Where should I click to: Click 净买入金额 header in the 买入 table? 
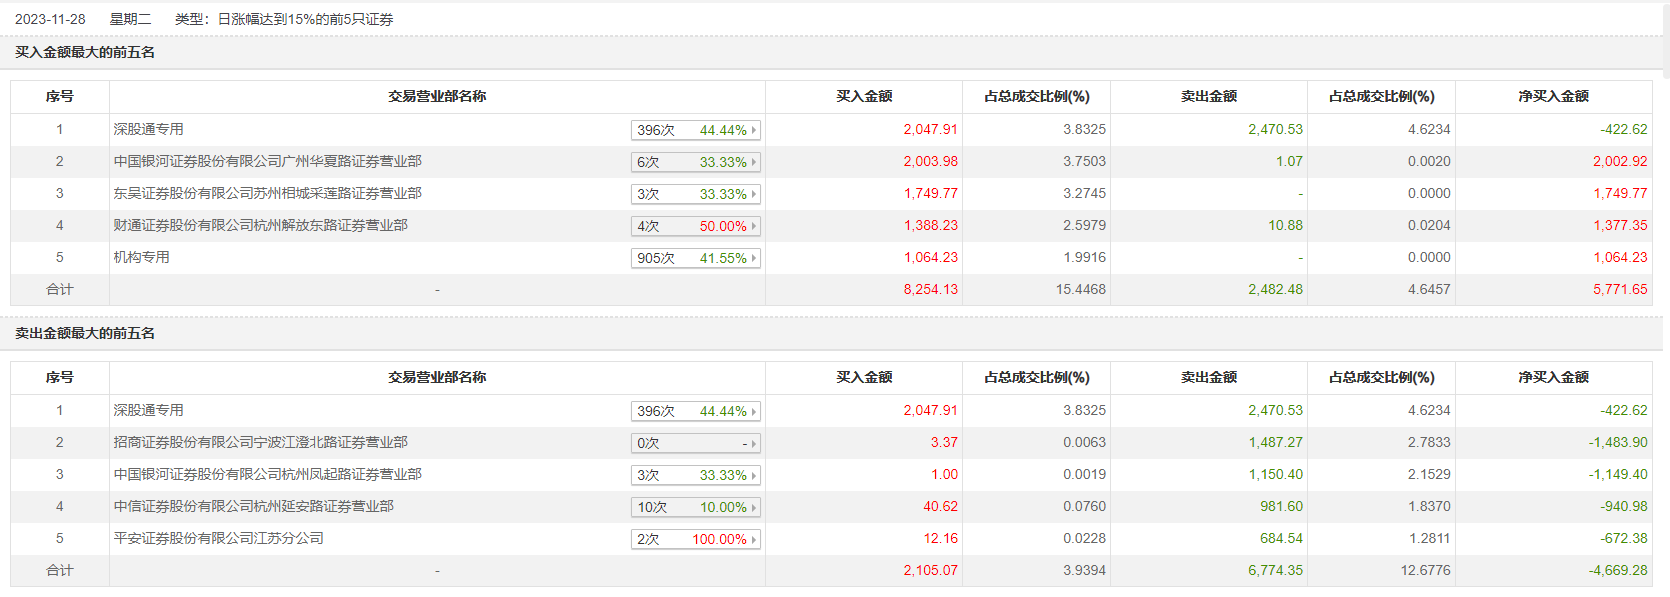1553,96
